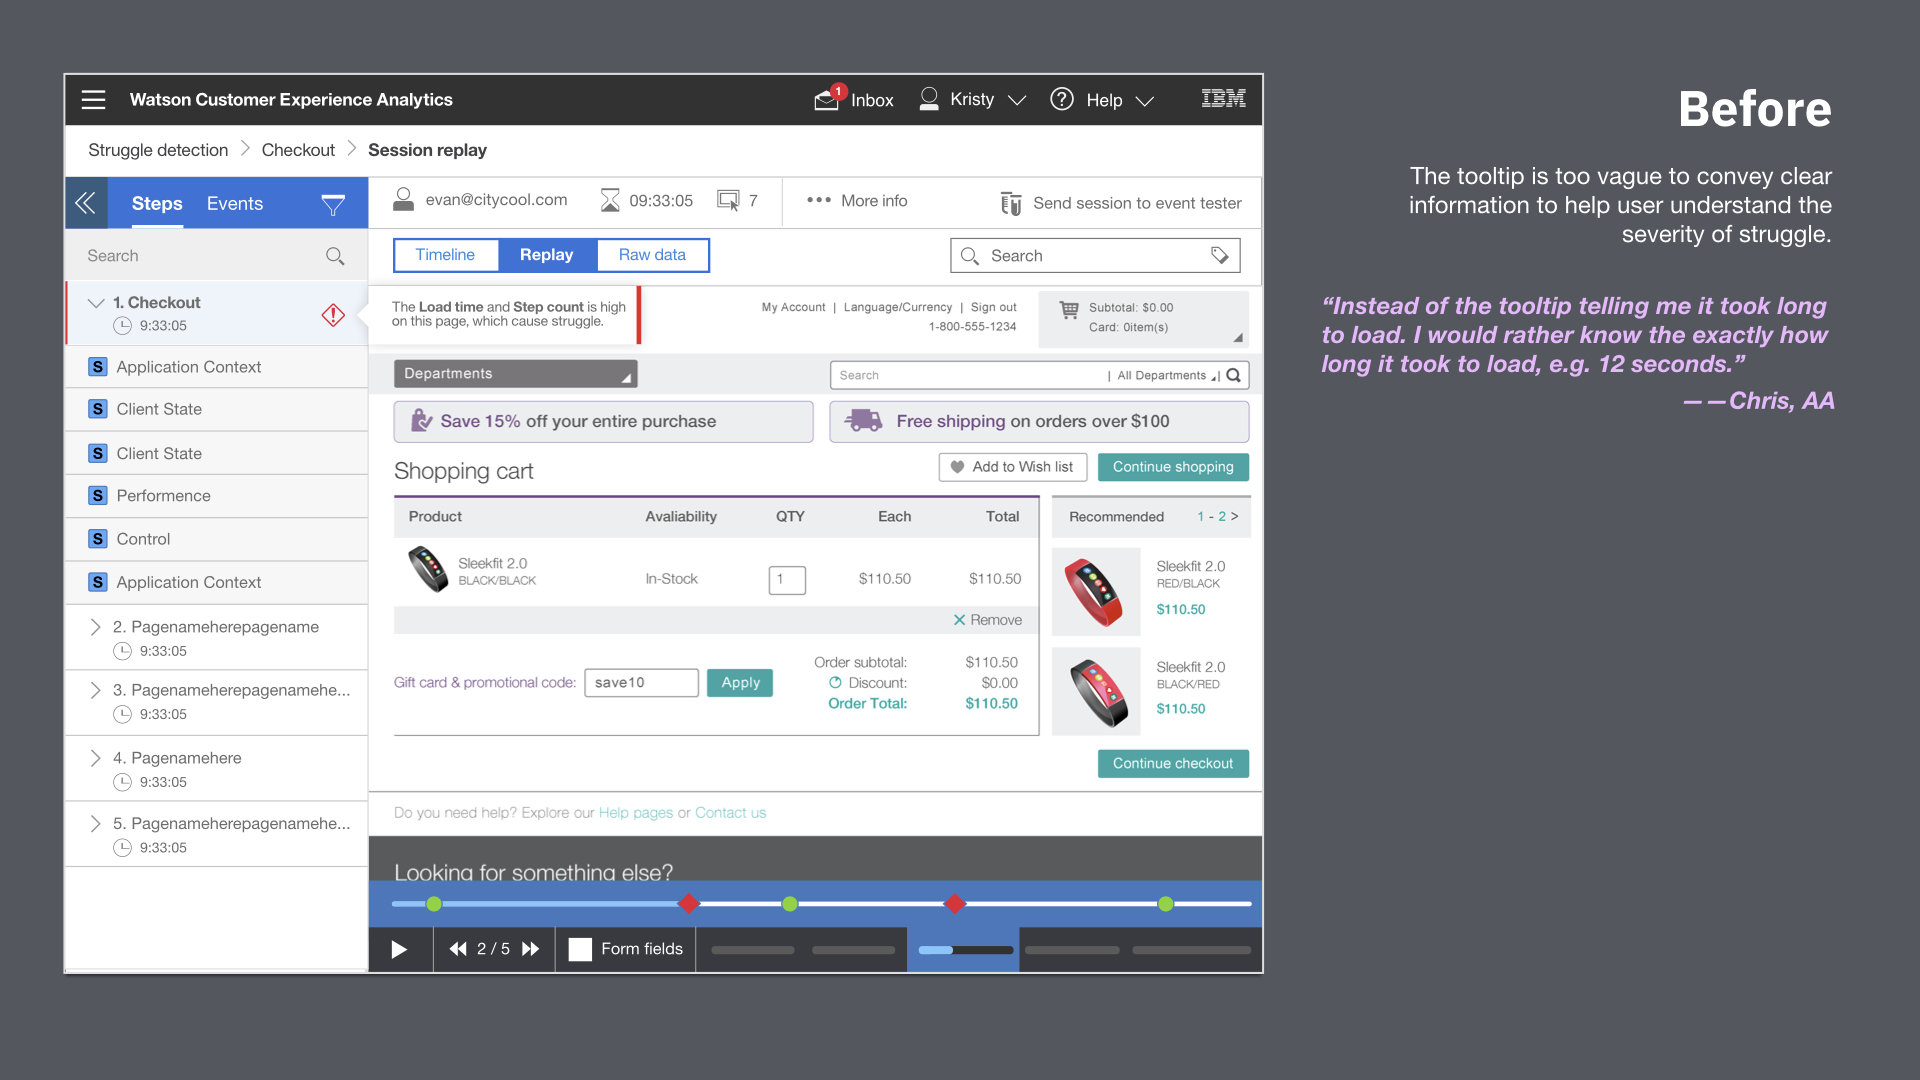Fast forward to next page in replay

tap(531, 949)
